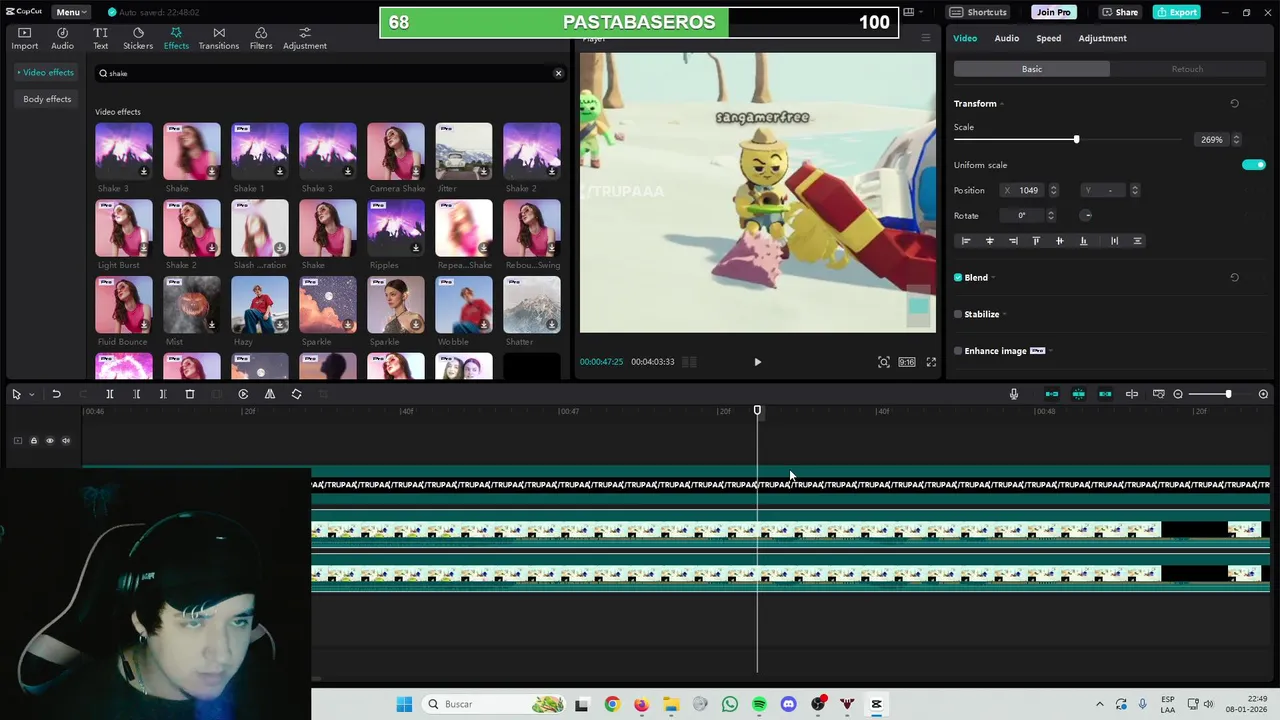Click the microphone record voiceover icon
This screenshot has width=1280, height=720.
click(1014, 394)
